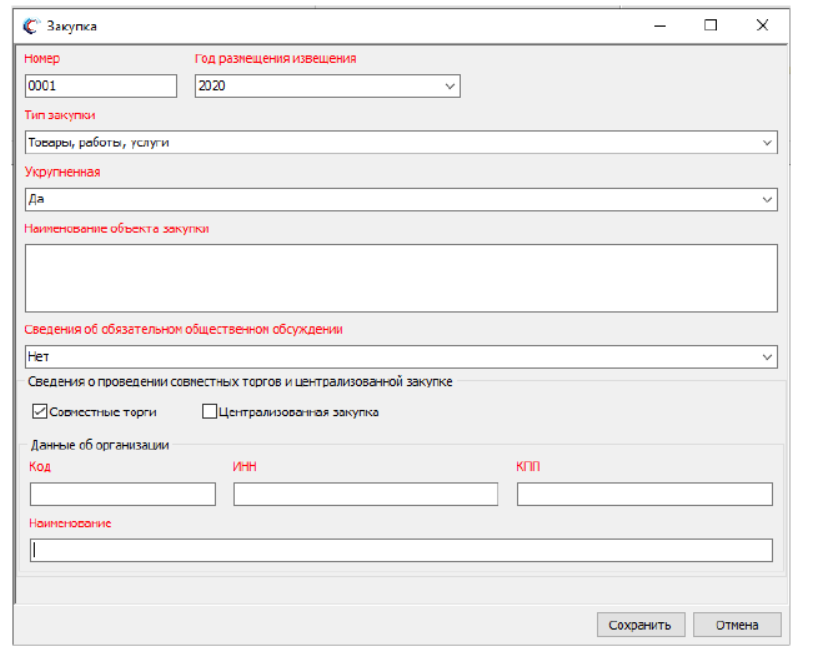Open the Год размещения извещения dropdown arrow
This screenshot has height=655, width=820.
[450, 86]
